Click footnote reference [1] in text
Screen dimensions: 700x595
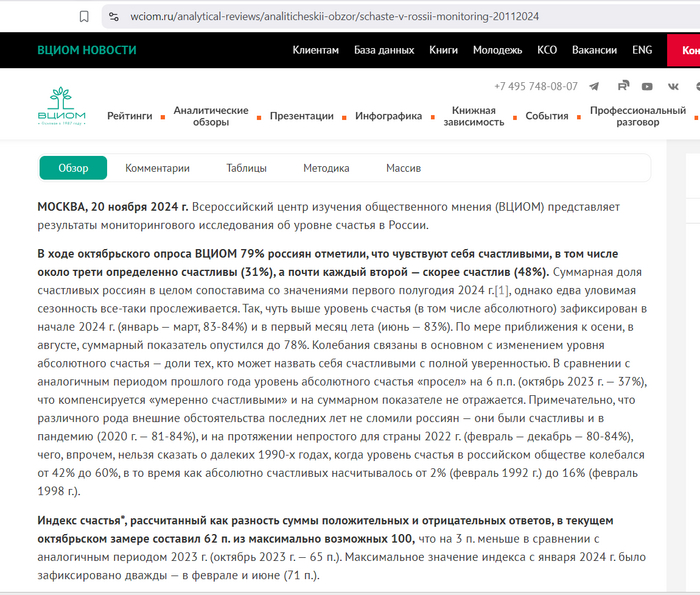tap(501, 290)
